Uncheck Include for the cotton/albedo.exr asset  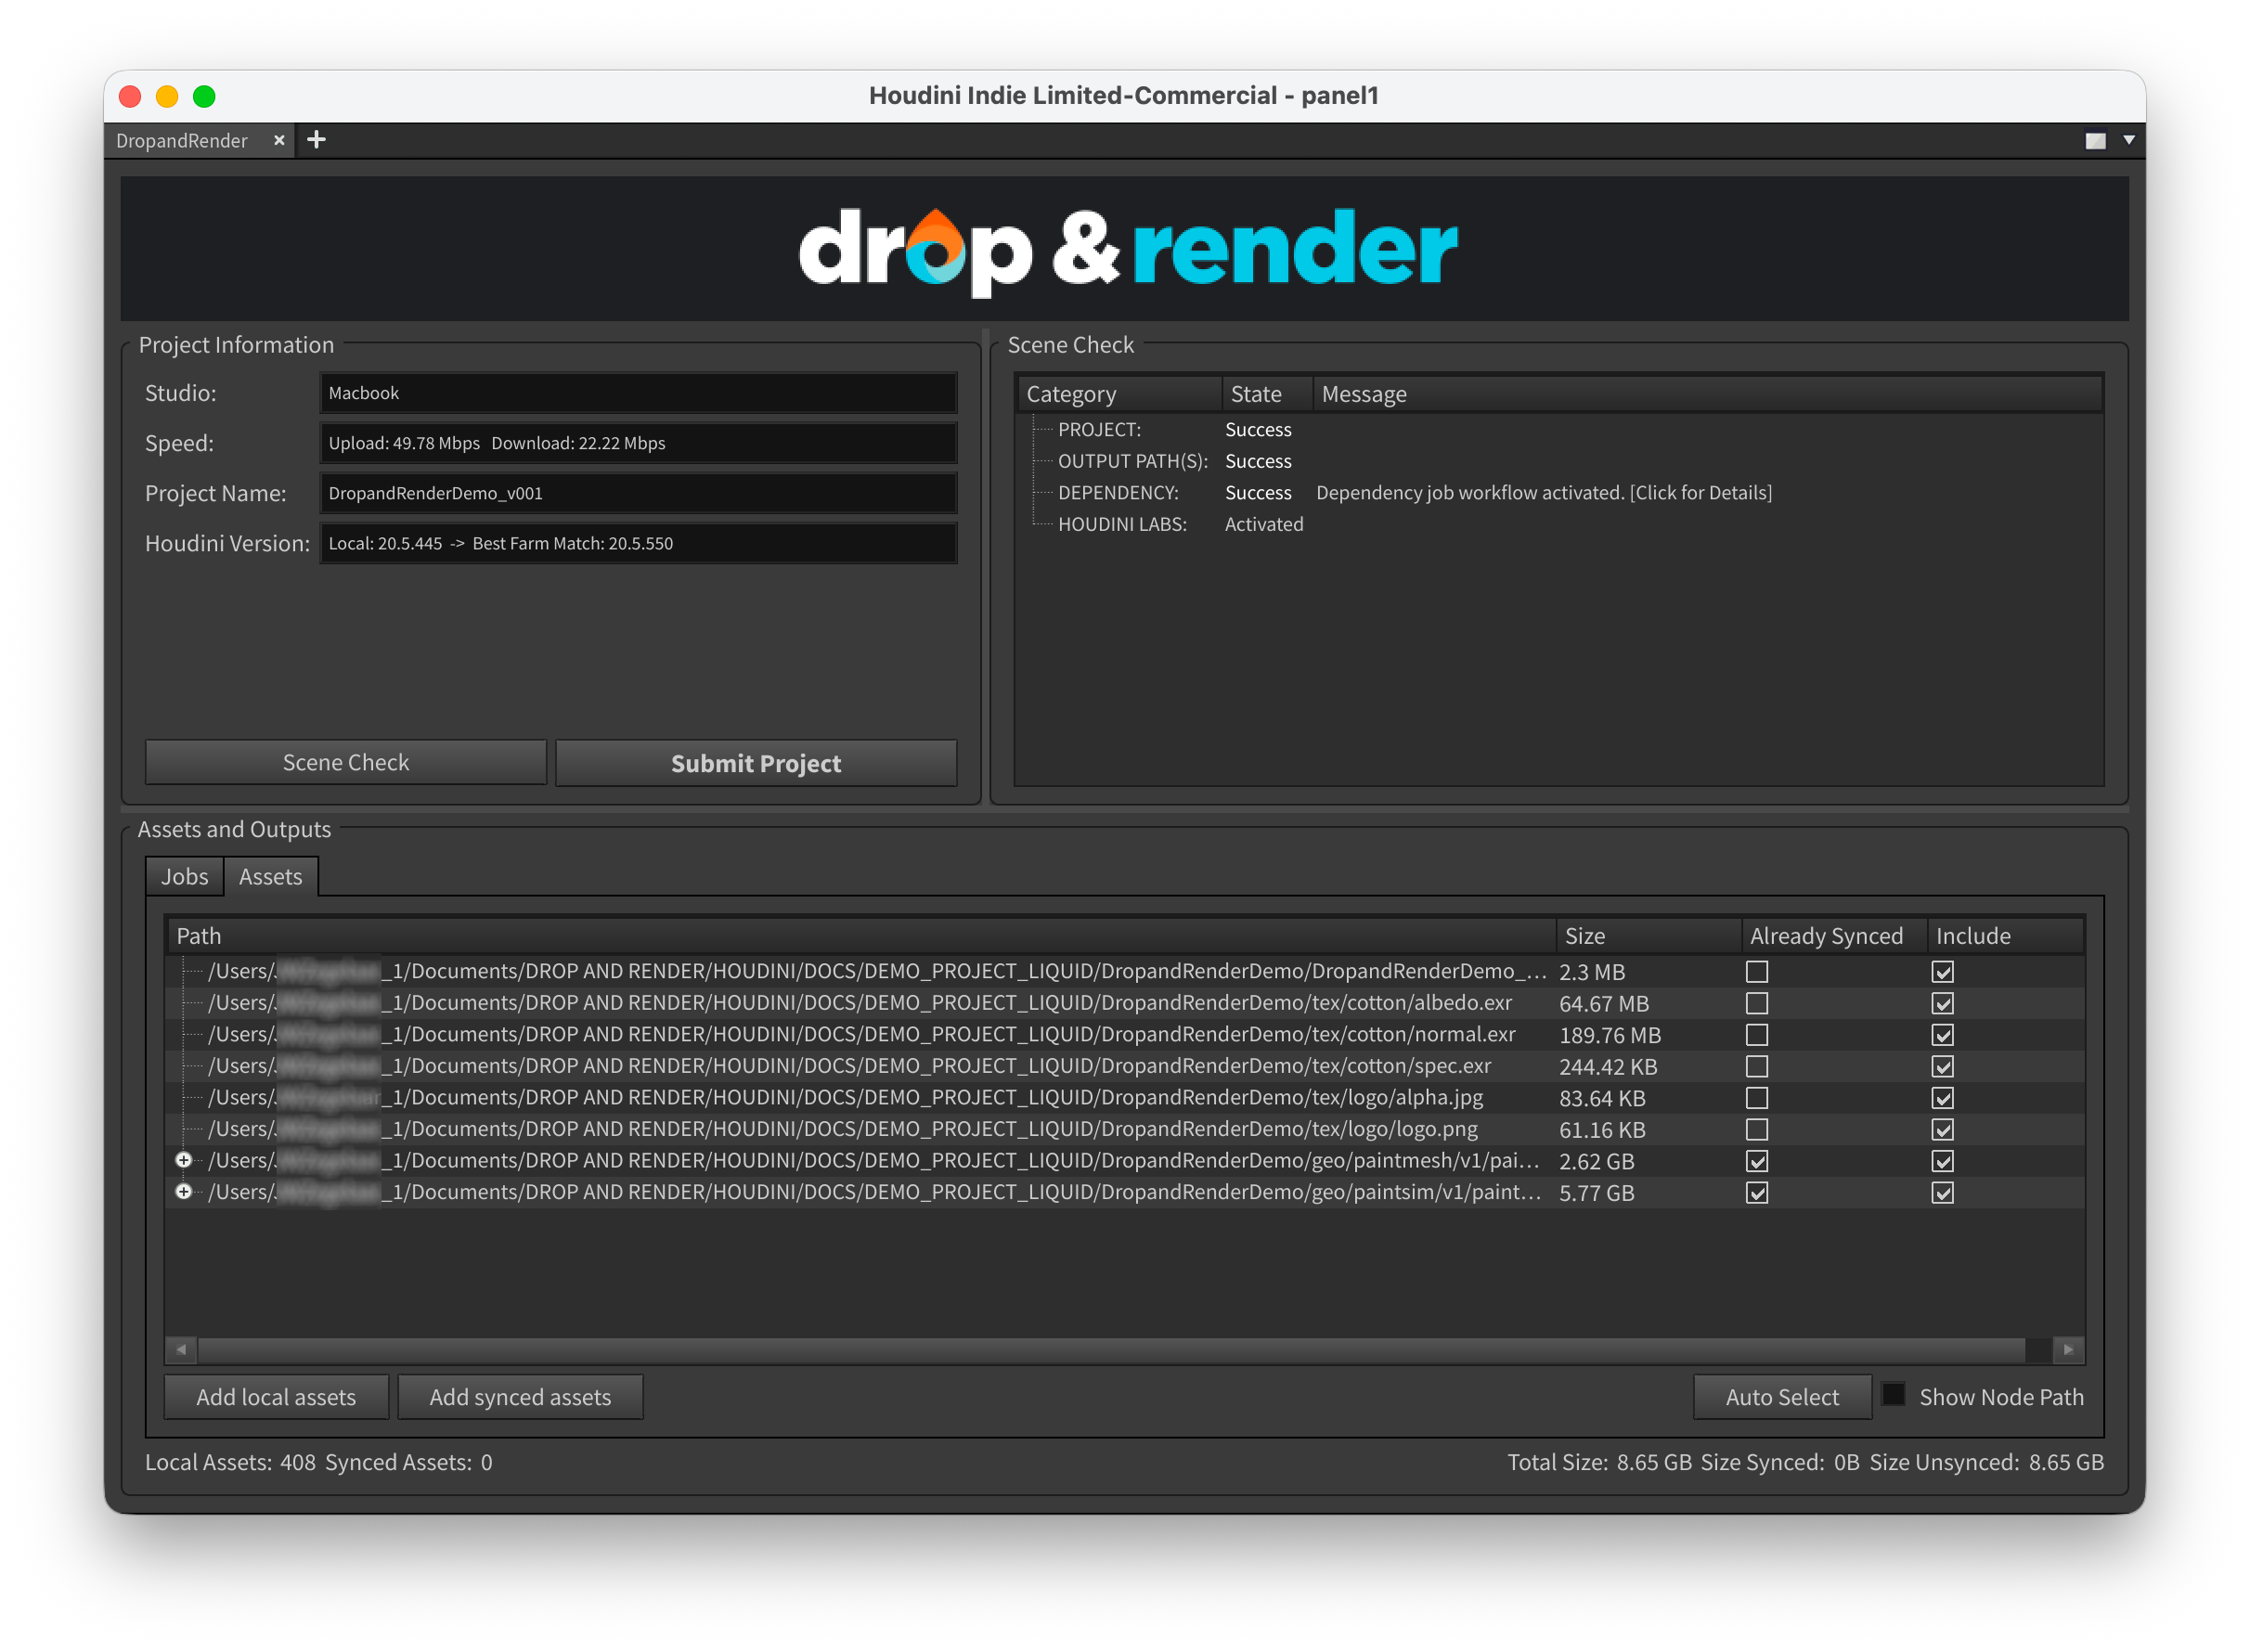(1942, 1003)
